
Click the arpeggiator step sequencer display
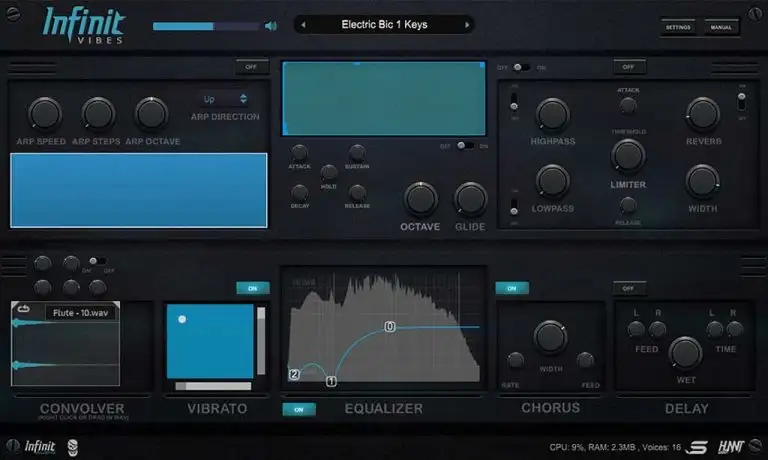(x=139, y=190)
